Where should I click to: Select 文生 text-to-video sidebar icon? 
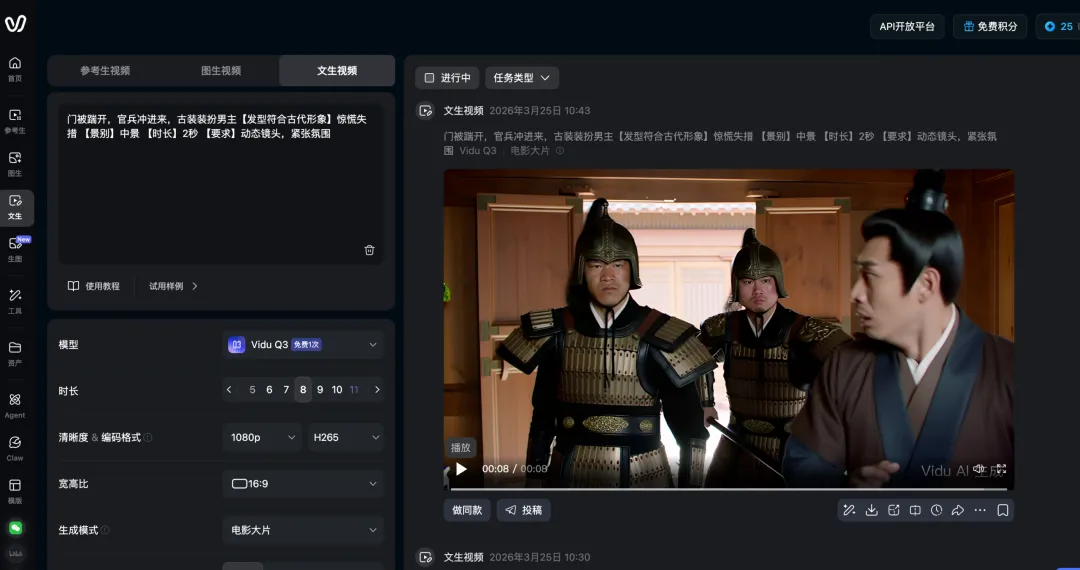(15, 207)
